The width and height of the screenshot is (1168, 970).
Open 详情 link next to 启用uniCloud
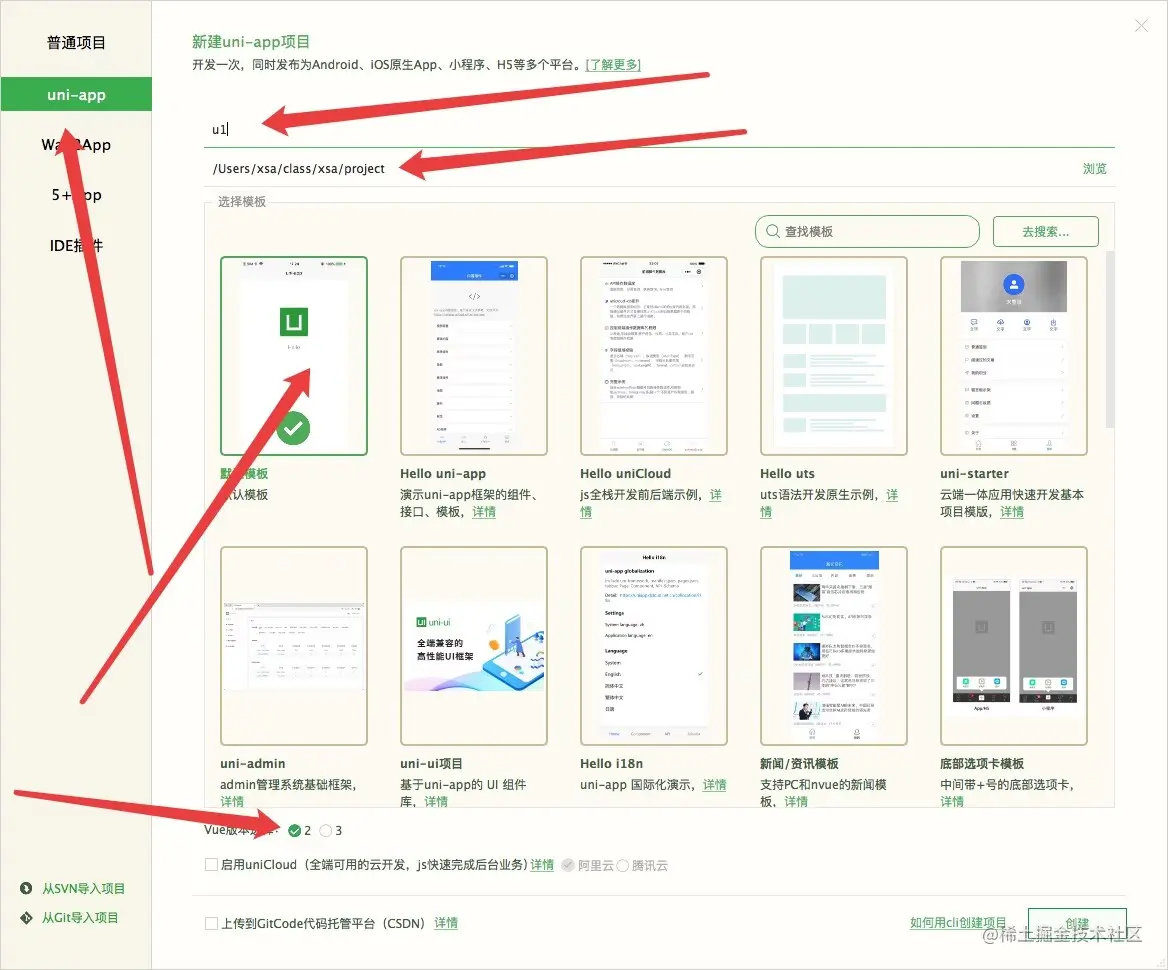coord(542,864)
